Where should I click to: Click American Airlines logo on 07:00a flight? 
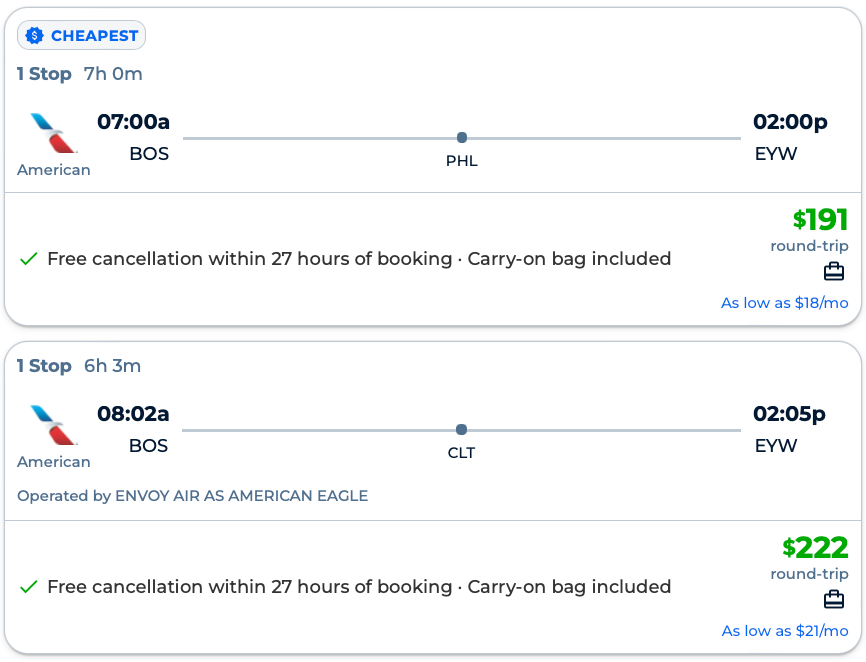coord(54,133)
